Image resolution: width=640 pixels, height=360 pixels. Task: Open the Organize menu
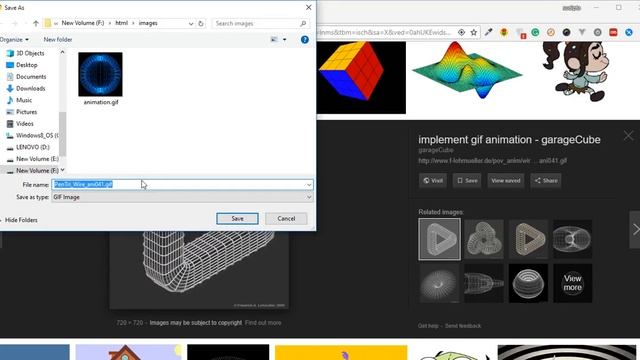[14, 40]
